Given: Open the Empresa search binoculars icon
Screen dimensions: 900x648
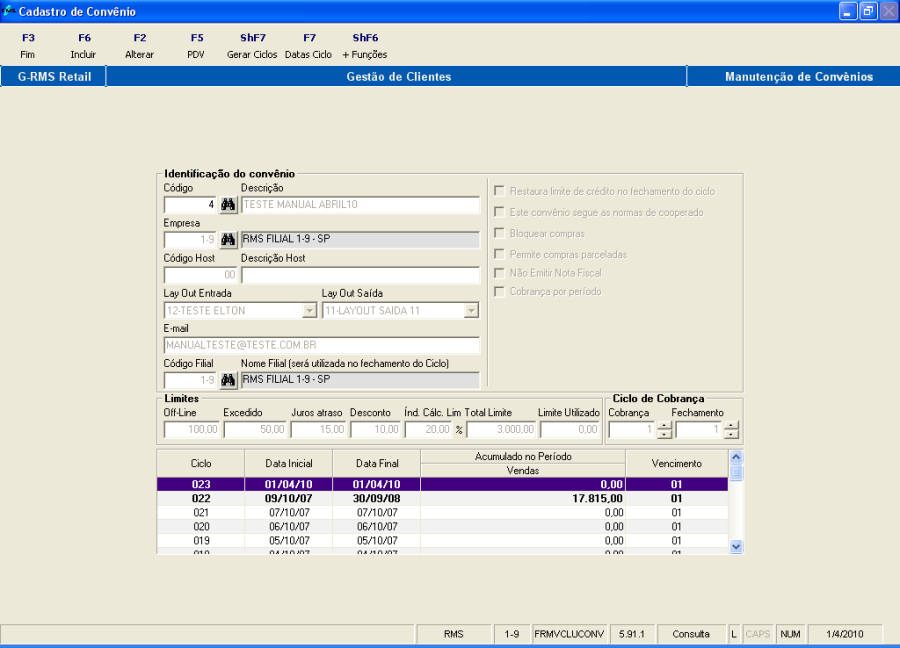Looking at the screenshot, I should click(x=228, y=239).
